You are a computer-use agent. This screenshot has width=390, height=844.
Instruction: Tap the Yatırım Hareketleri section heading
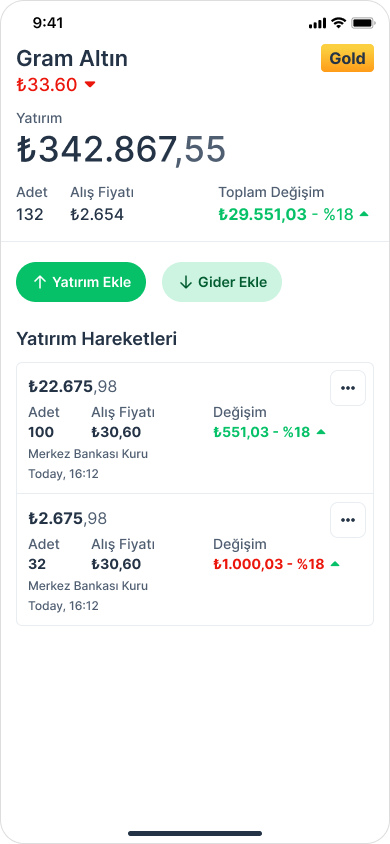(97, 339)
